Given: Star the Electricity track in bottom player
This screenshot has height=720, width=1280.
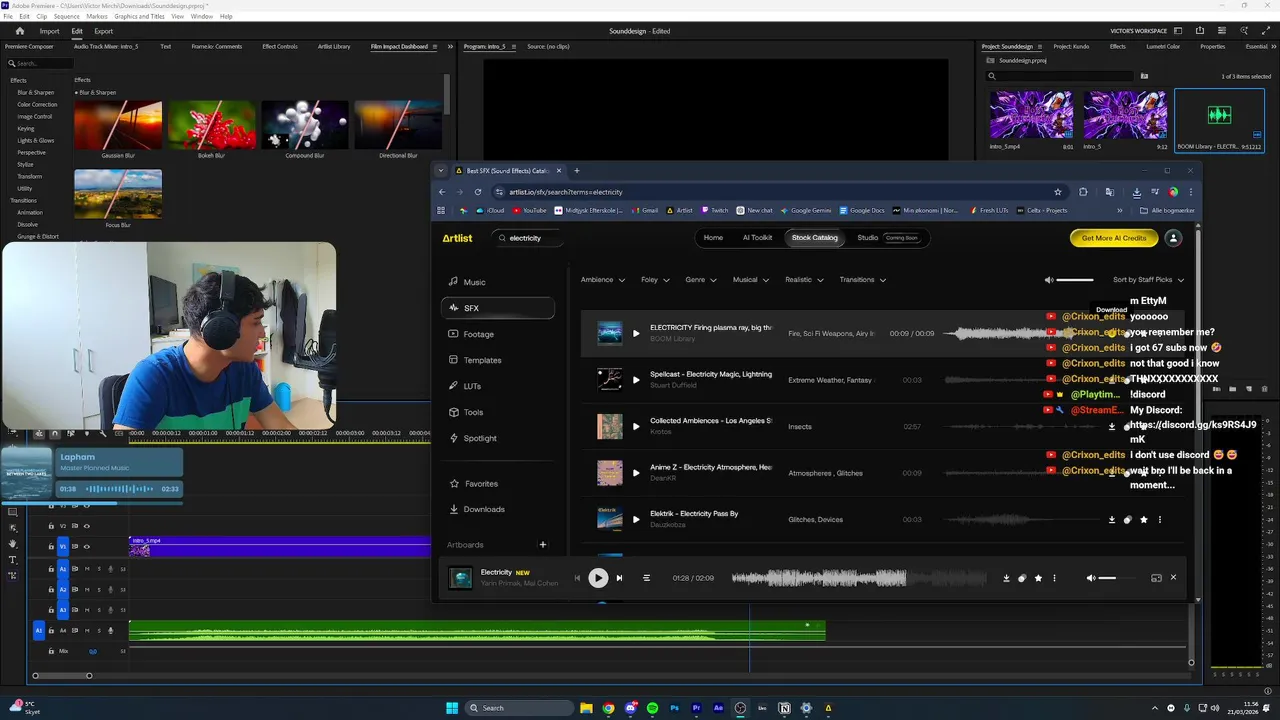Looking at the screenshot, I should coord(1038,578).
